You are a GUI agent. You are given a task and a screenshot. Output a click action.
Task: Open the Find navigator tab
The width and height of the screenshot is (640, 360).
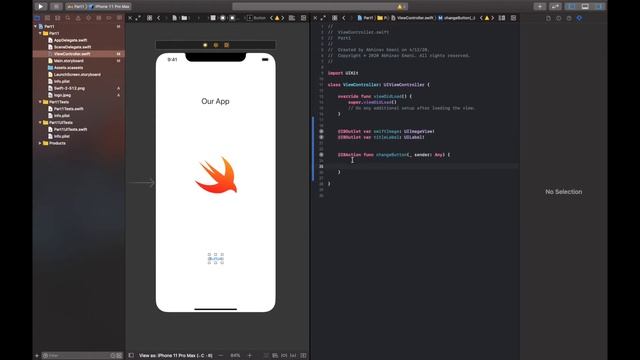pyautogui.click(x=68, y=18)
